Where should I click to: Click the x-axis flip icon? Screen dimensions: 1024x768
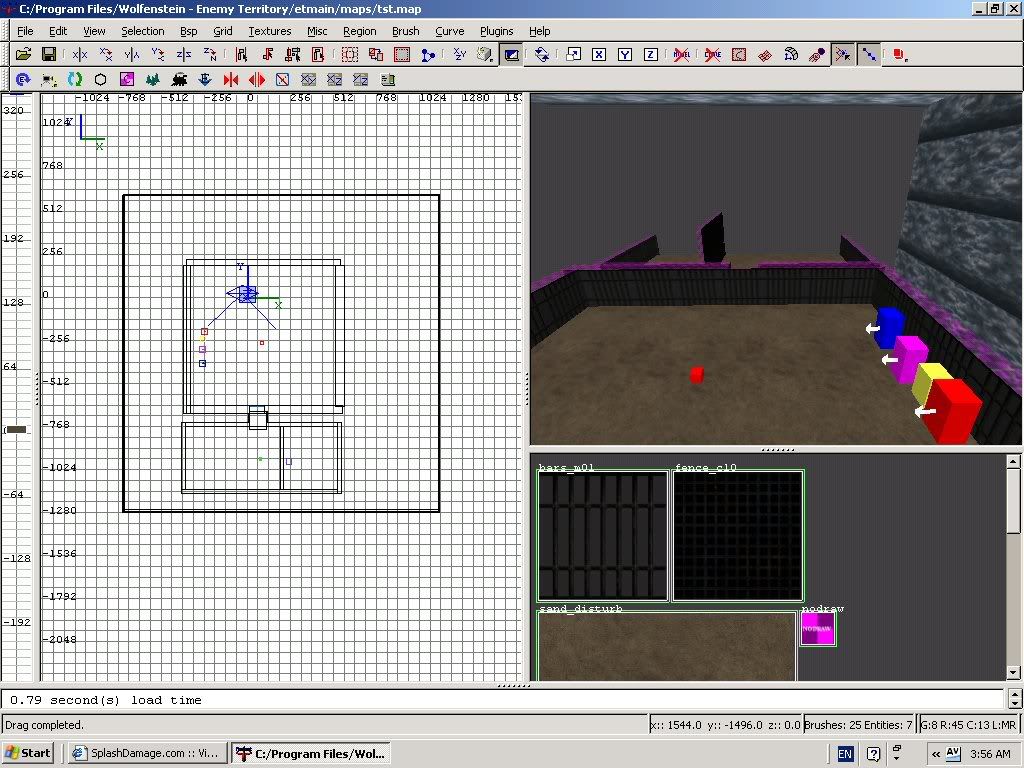point(80,54)
